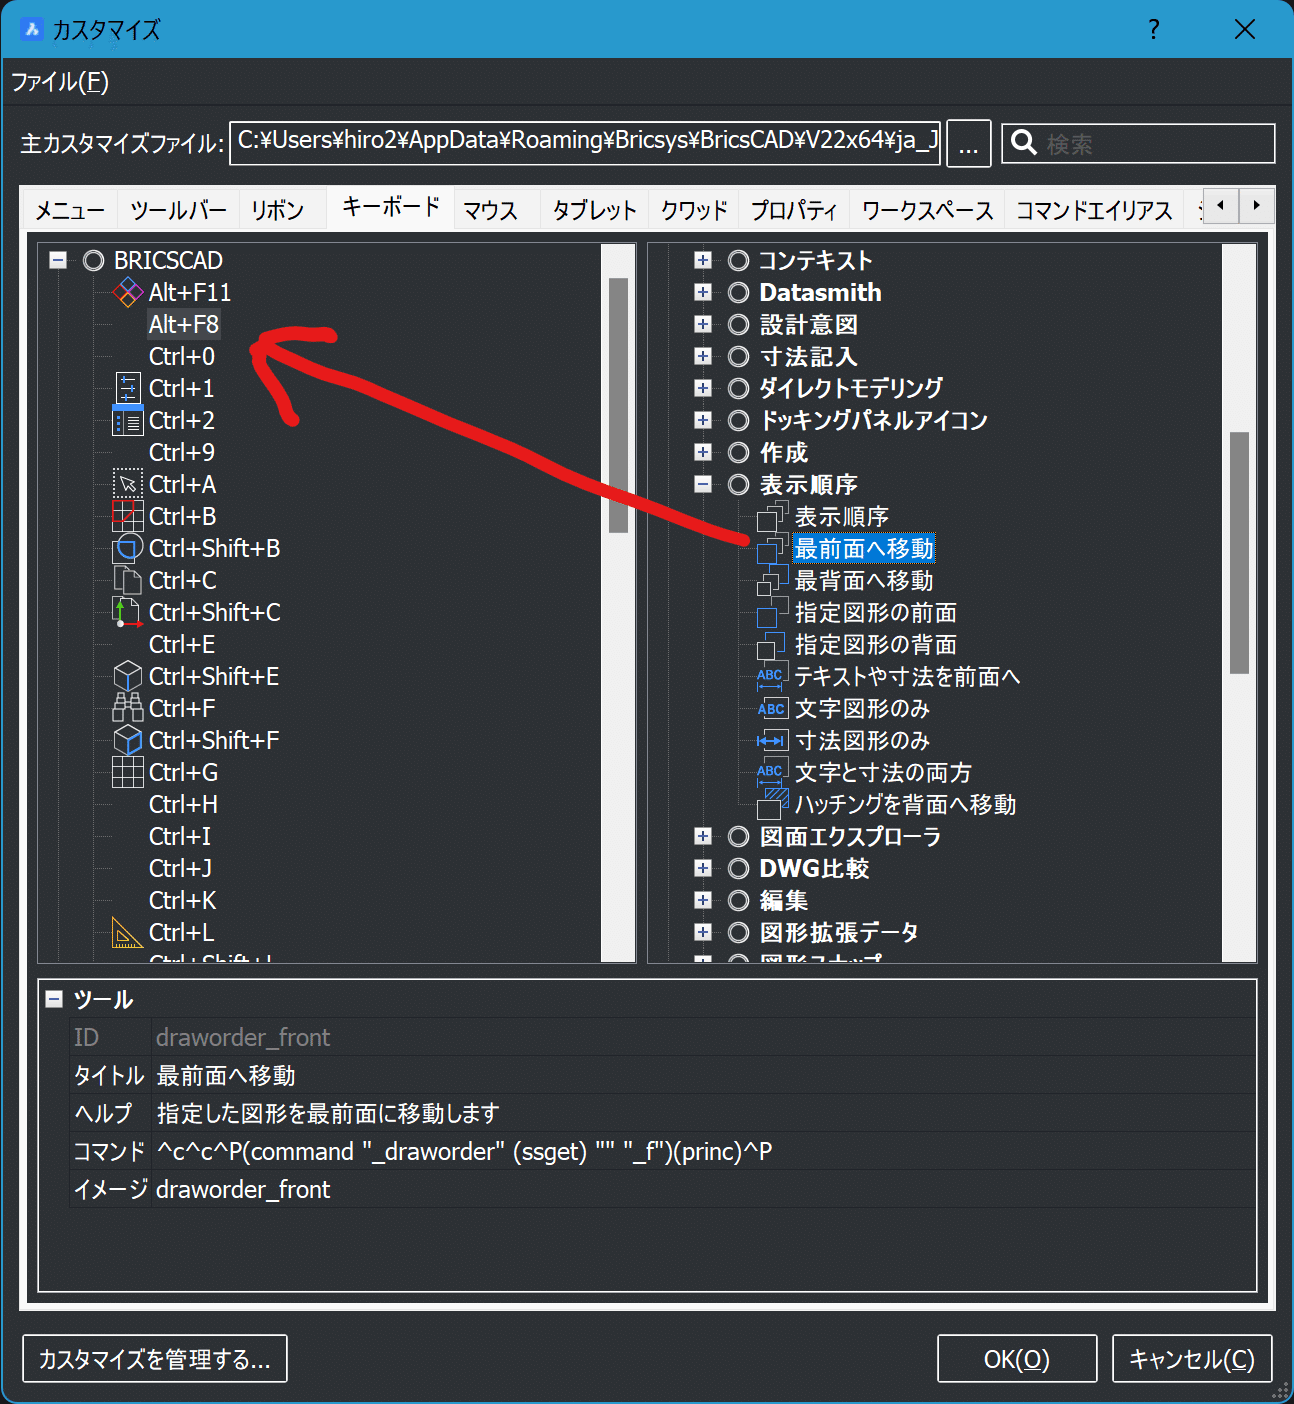The height and width of the screenshot is (1404, 1294).
Task: Click the icon beside Ctrl+1
Action: click(x=127, y=388)
